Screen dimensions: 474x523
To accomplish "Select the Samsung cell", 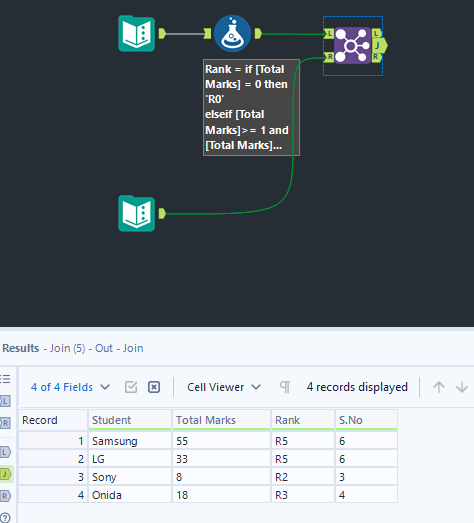I will click(x=130, y=441).
